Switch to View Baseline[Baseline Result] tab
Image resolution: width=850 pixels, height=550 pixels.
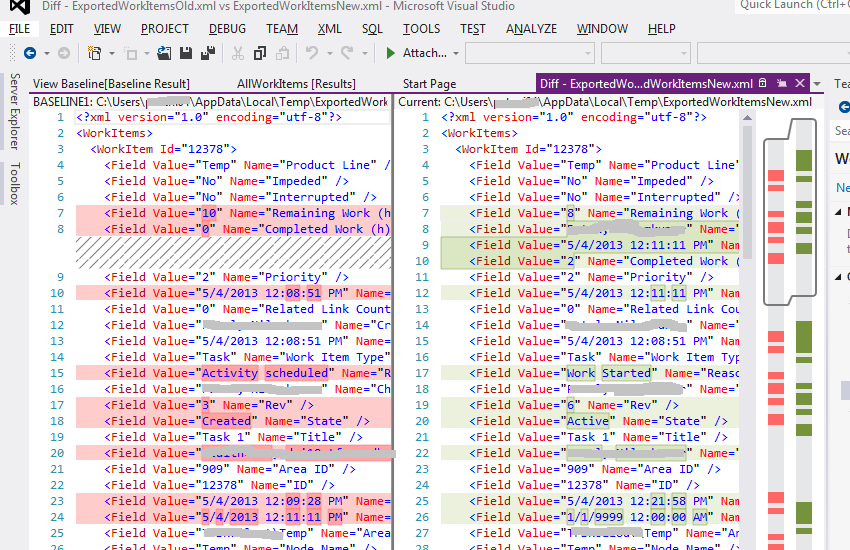(x=111, y=83)
